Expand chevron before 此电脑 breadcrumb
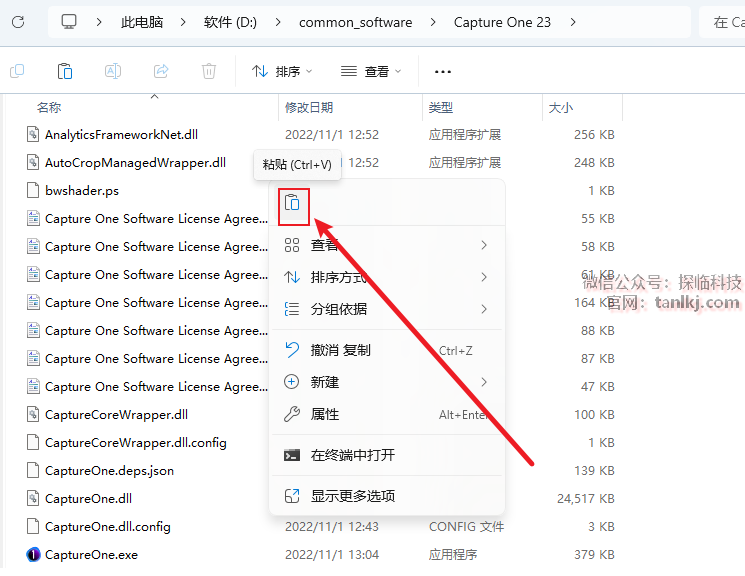The height and width of the screenshot is (576, 745). (99, 22)
